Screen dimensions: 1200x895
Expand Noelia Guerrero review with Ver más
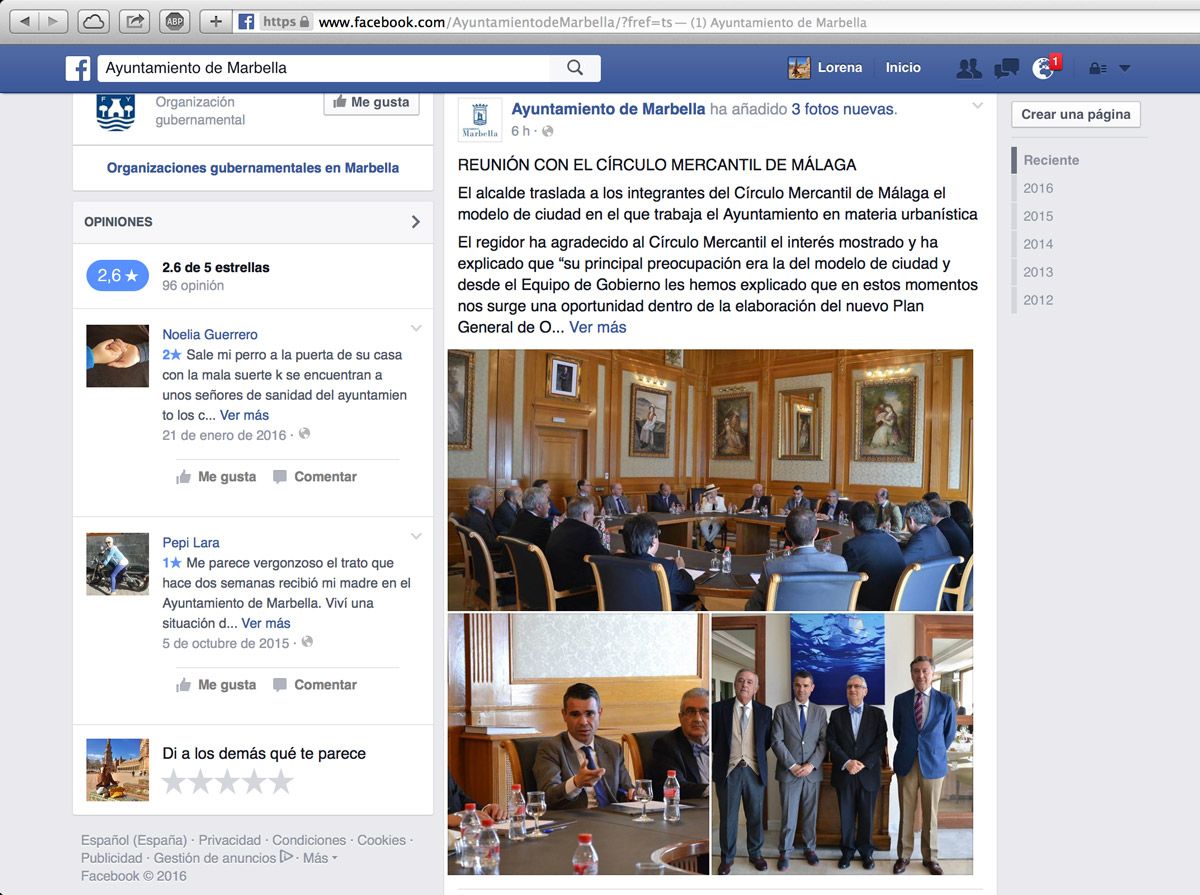(244, 415)
